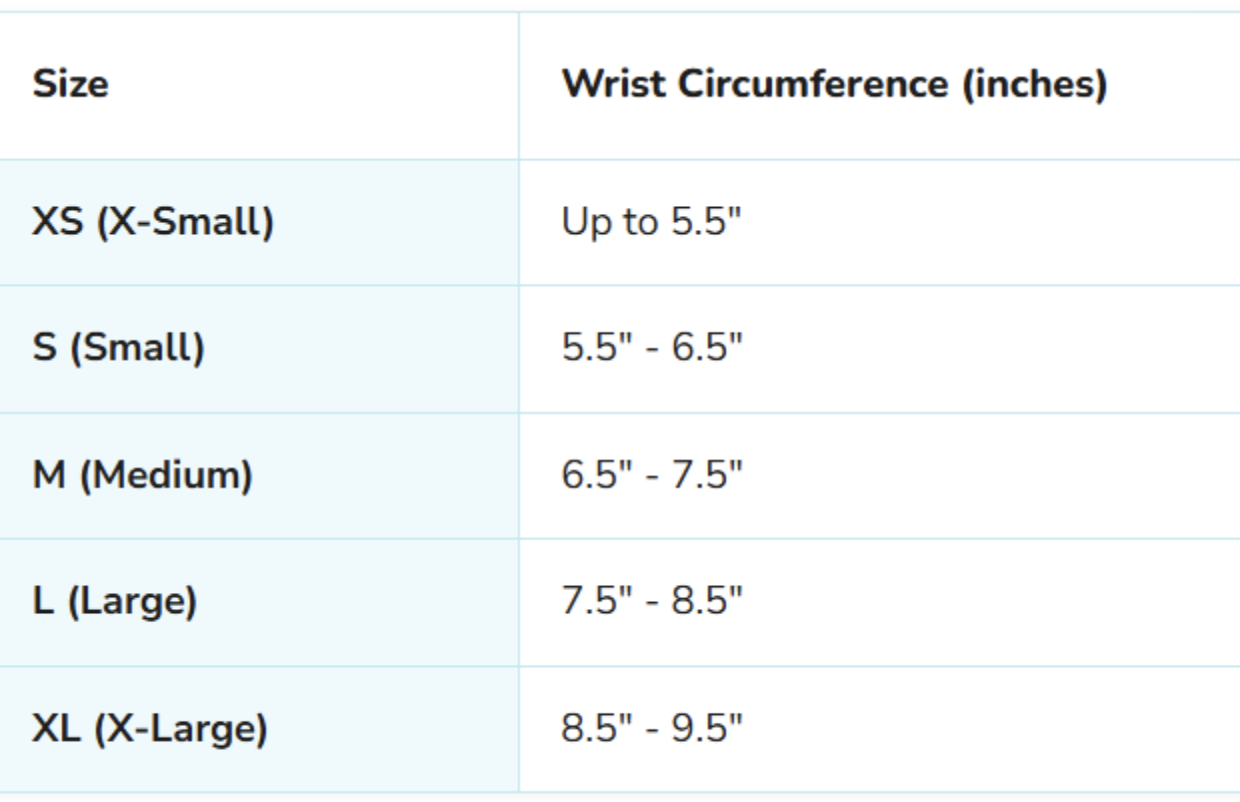
Task: Select the S (Small) size cell
Action: tap(118, 349)
